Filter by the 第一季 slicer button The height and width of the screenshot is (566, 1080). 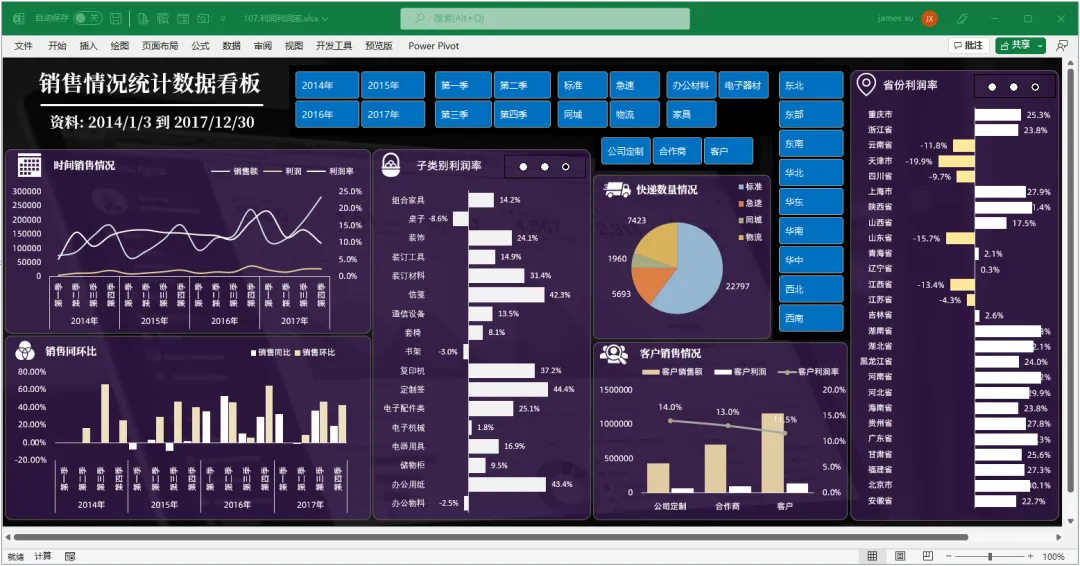(x=463, y=85)
